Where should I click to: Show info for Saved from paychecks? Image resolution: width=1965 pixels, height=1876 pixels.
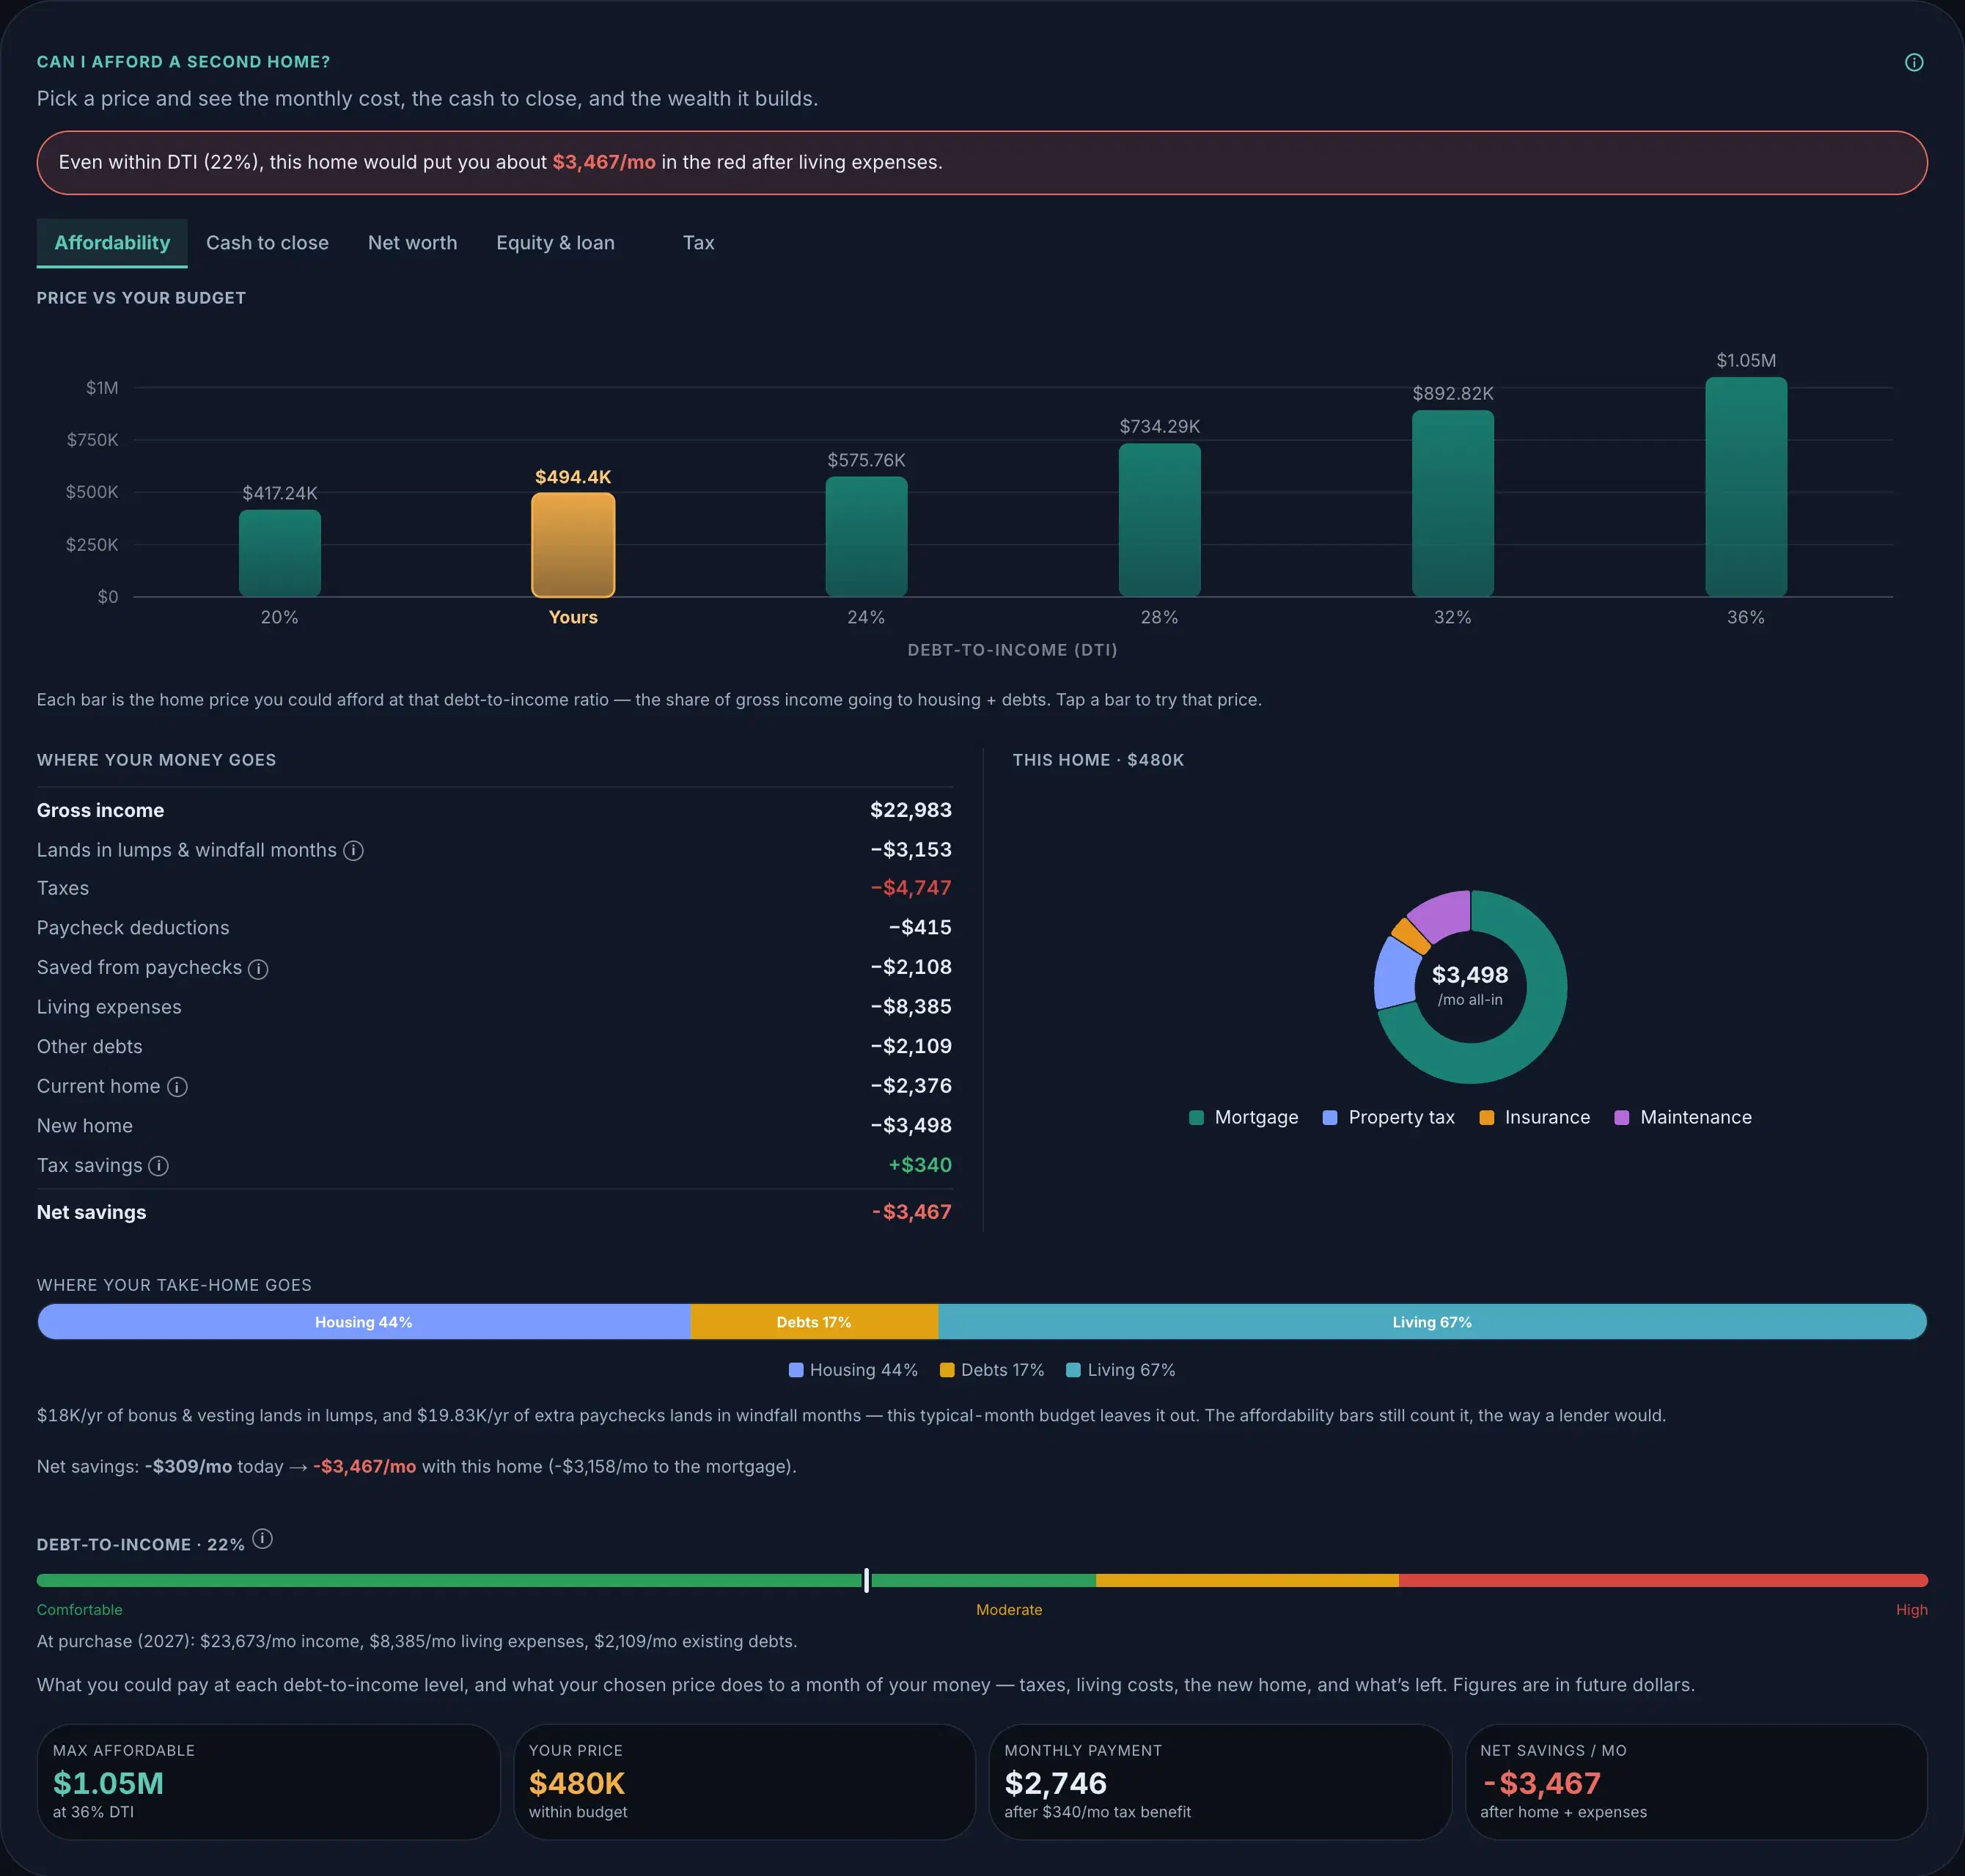(258, 969)
